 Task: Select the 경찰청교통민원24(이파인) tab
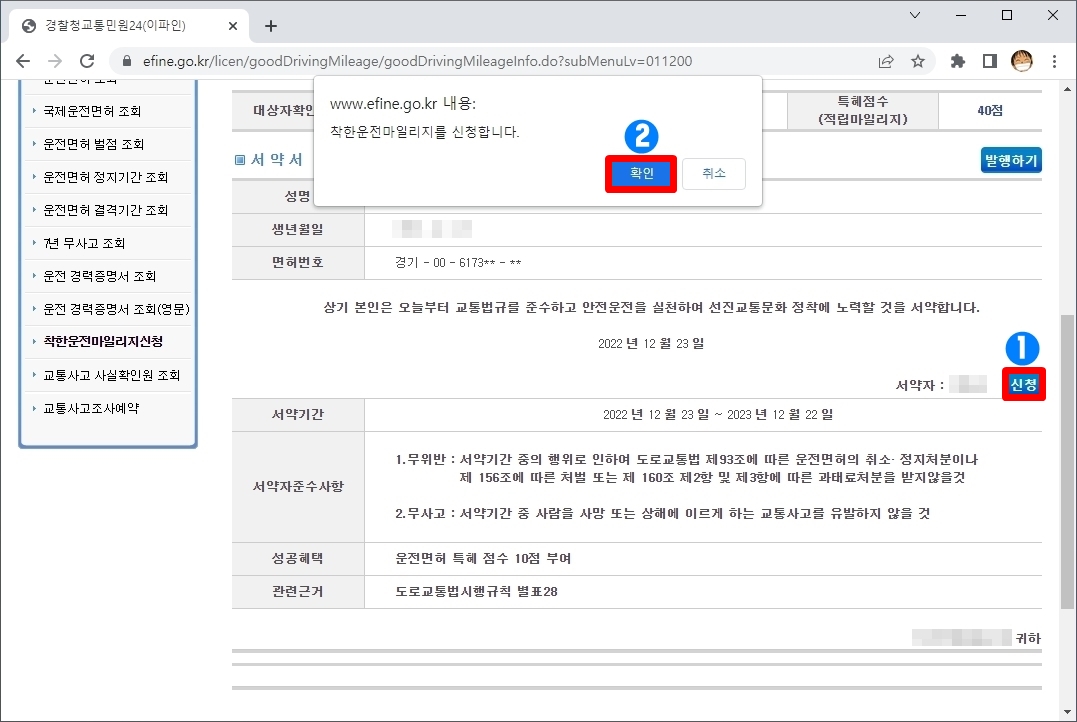(127, 26)
